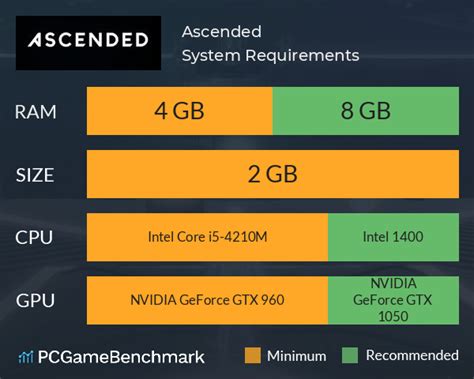Select the 8 GB recommended RAM bar

click(x=366, y=111)
